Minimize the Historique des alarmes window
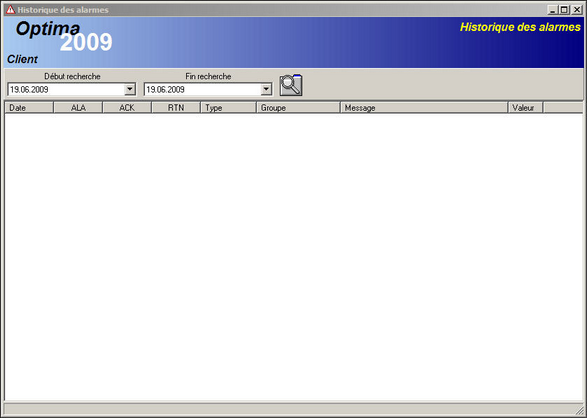Viewport: 587px width, 418px height. 553,10
